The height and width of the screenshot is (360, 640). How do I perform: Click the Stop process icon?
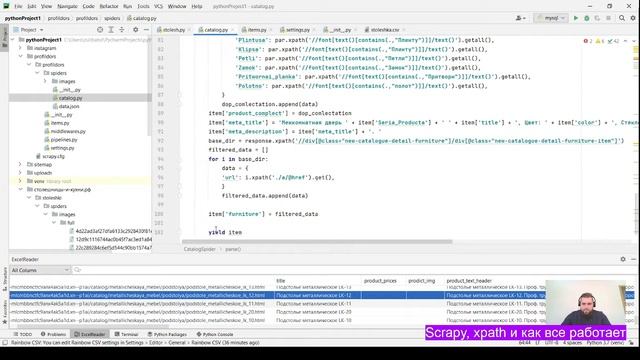pyautogui.click(x=608, y=18)
